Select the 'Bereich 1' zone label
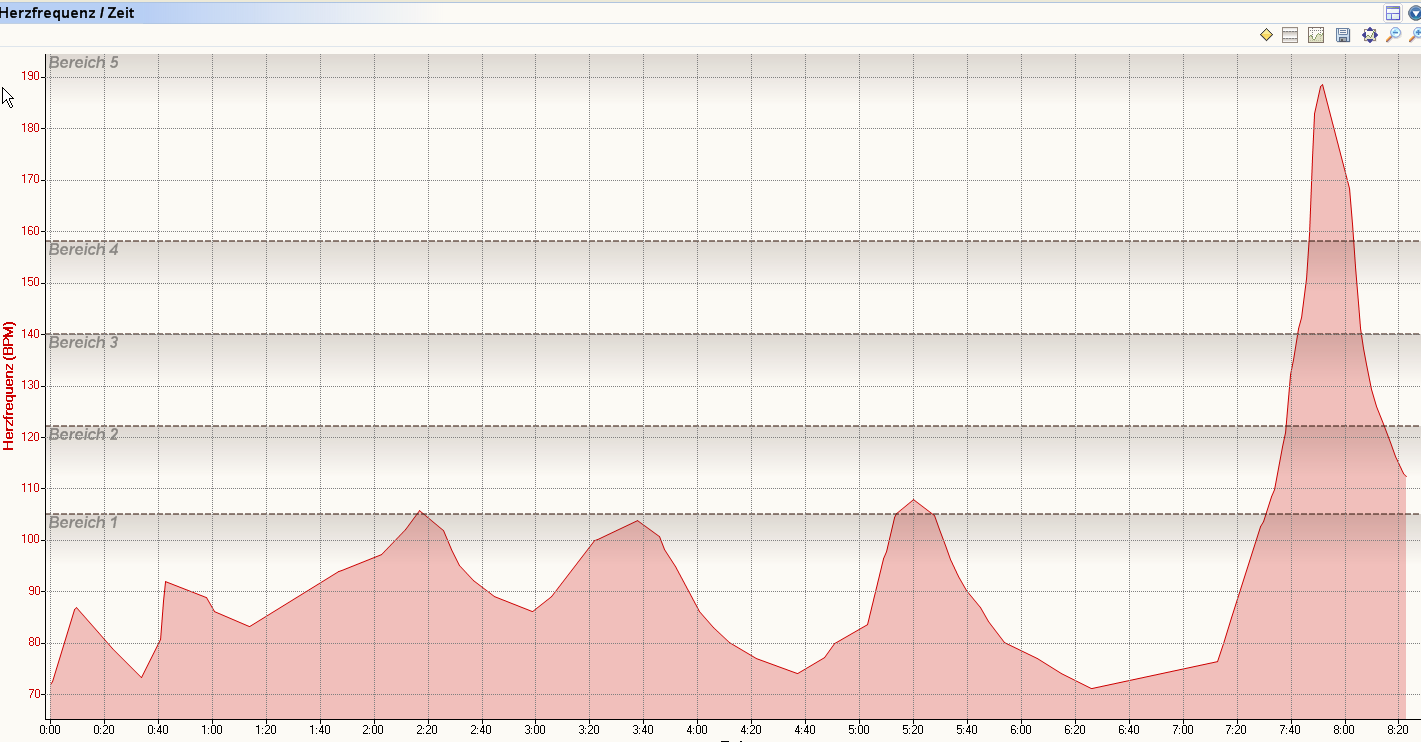 pyautogui.click(x=83, y=523)
